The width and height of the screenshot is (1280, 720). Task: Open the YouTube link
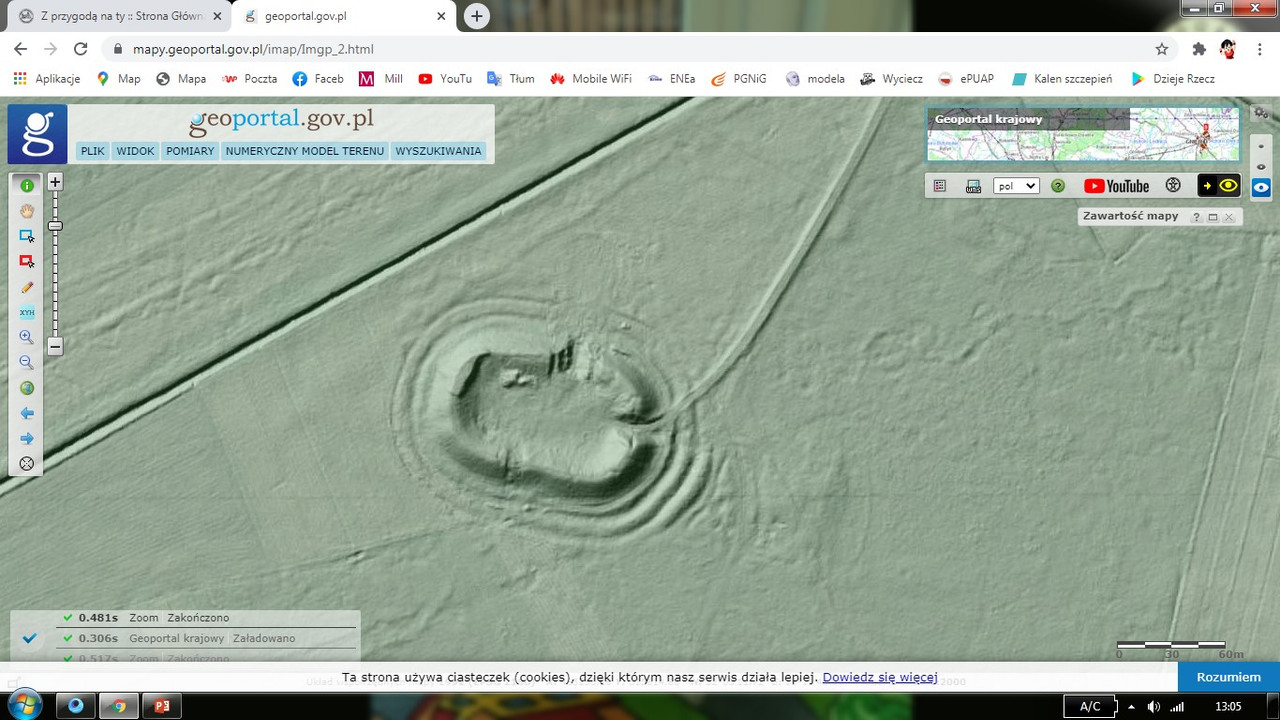point(1116,186)
